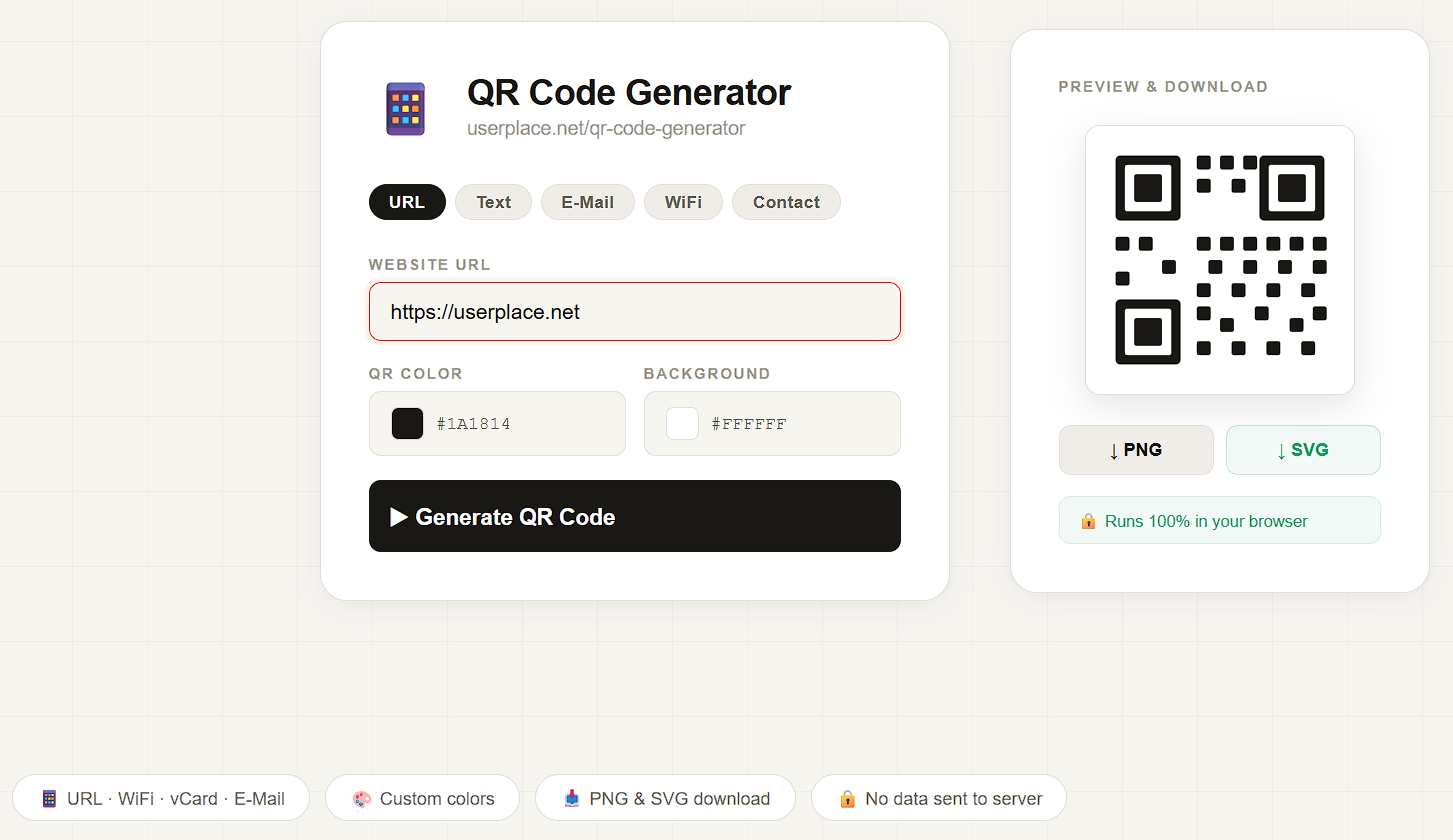The height and width of the screenshot is (840, 1453).
Task: Select the E-Mail tab
Action: [x=587, y=201]
